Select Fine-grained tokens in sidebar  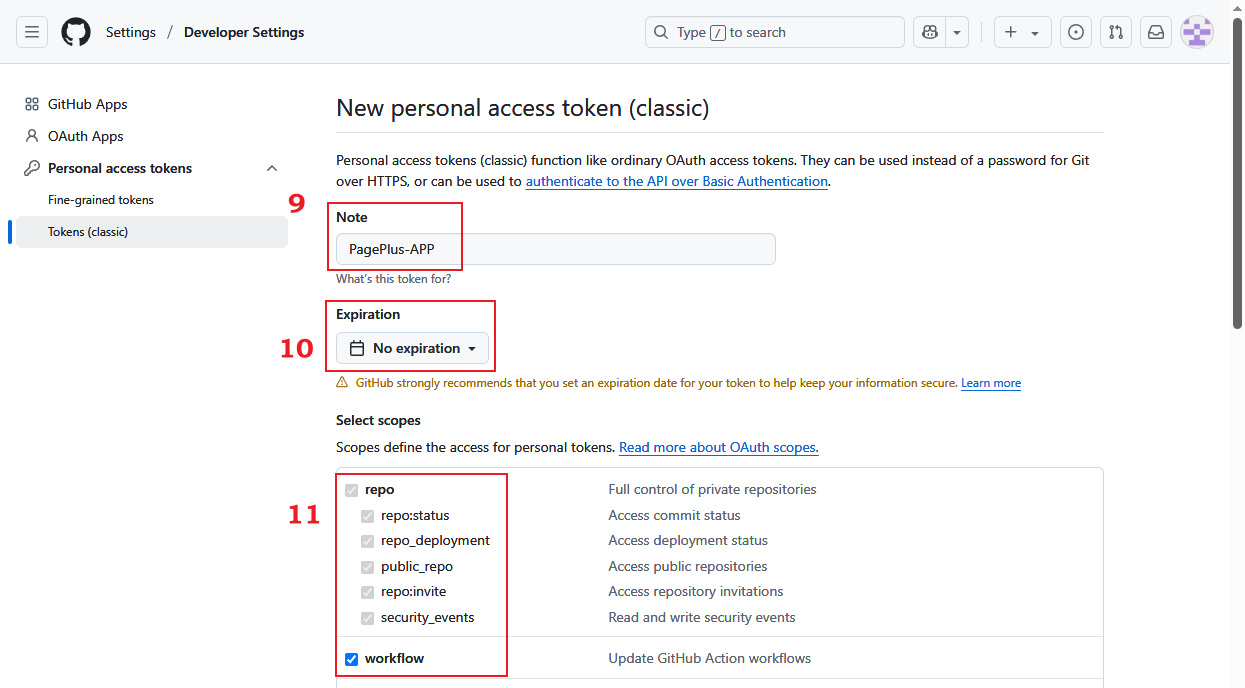click(x=101, y=200)
